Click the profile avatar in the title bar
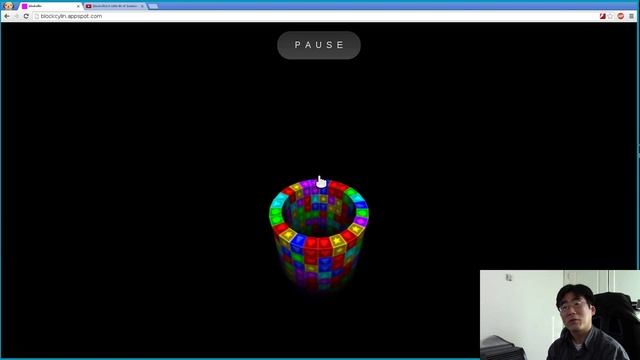640x360 pixels. pyautogui.click(x=8, y=6)
